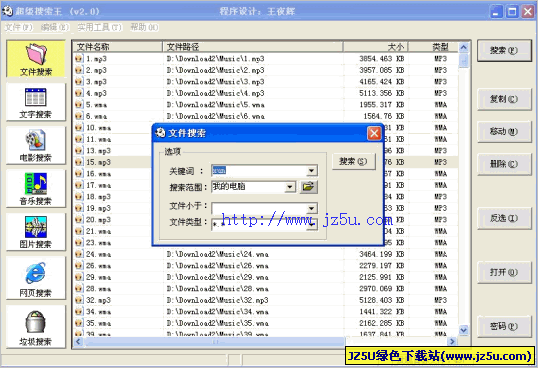Click the file icon of 32.mp3 row

79,300
